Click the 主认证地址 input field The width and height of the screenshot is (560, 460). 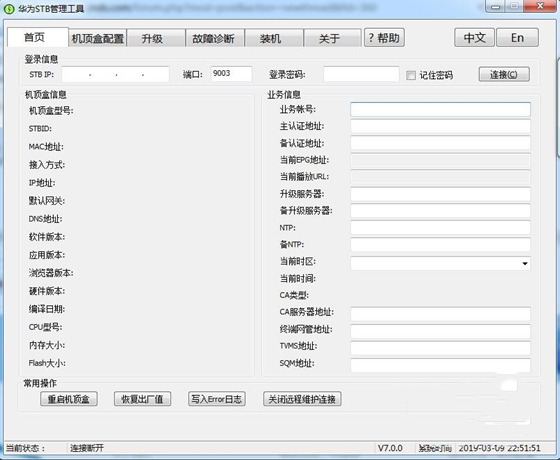(440, 126)
